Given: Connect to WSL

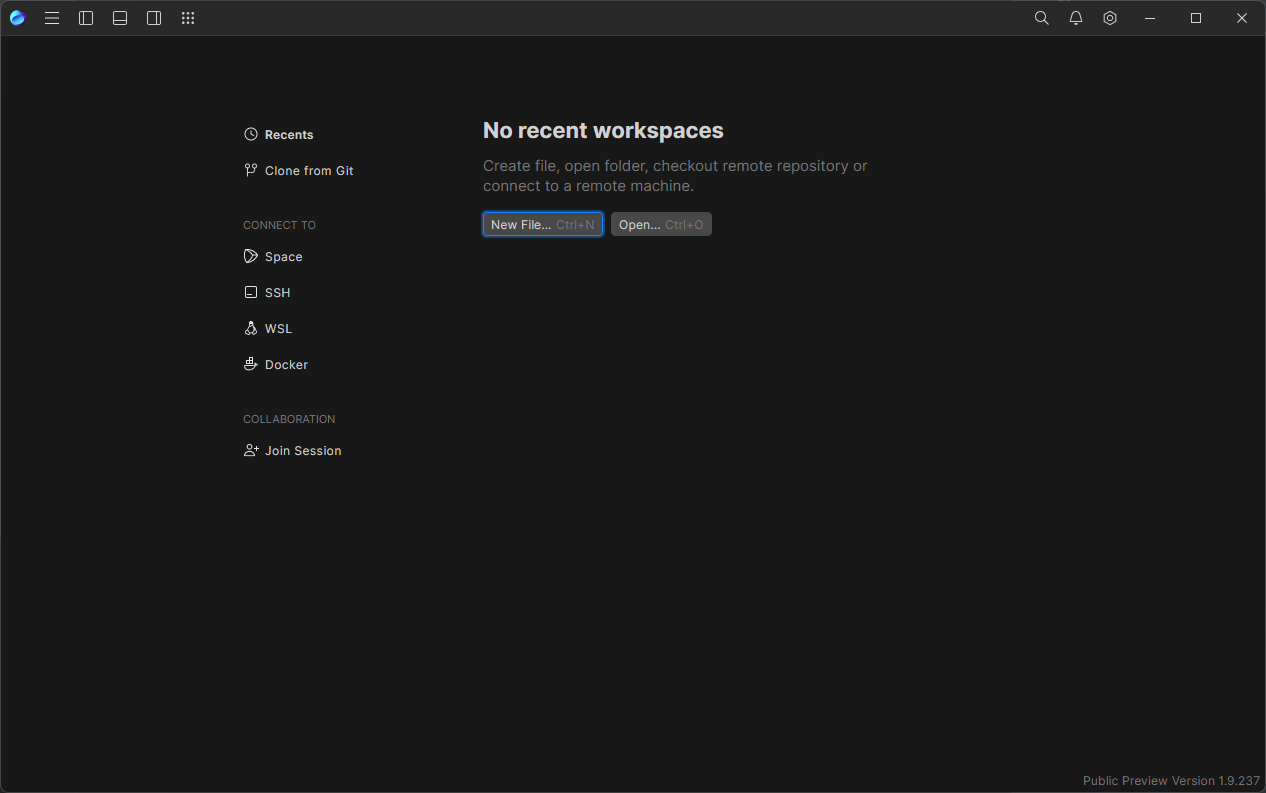Looking at the screenshot, I should 268,329.
